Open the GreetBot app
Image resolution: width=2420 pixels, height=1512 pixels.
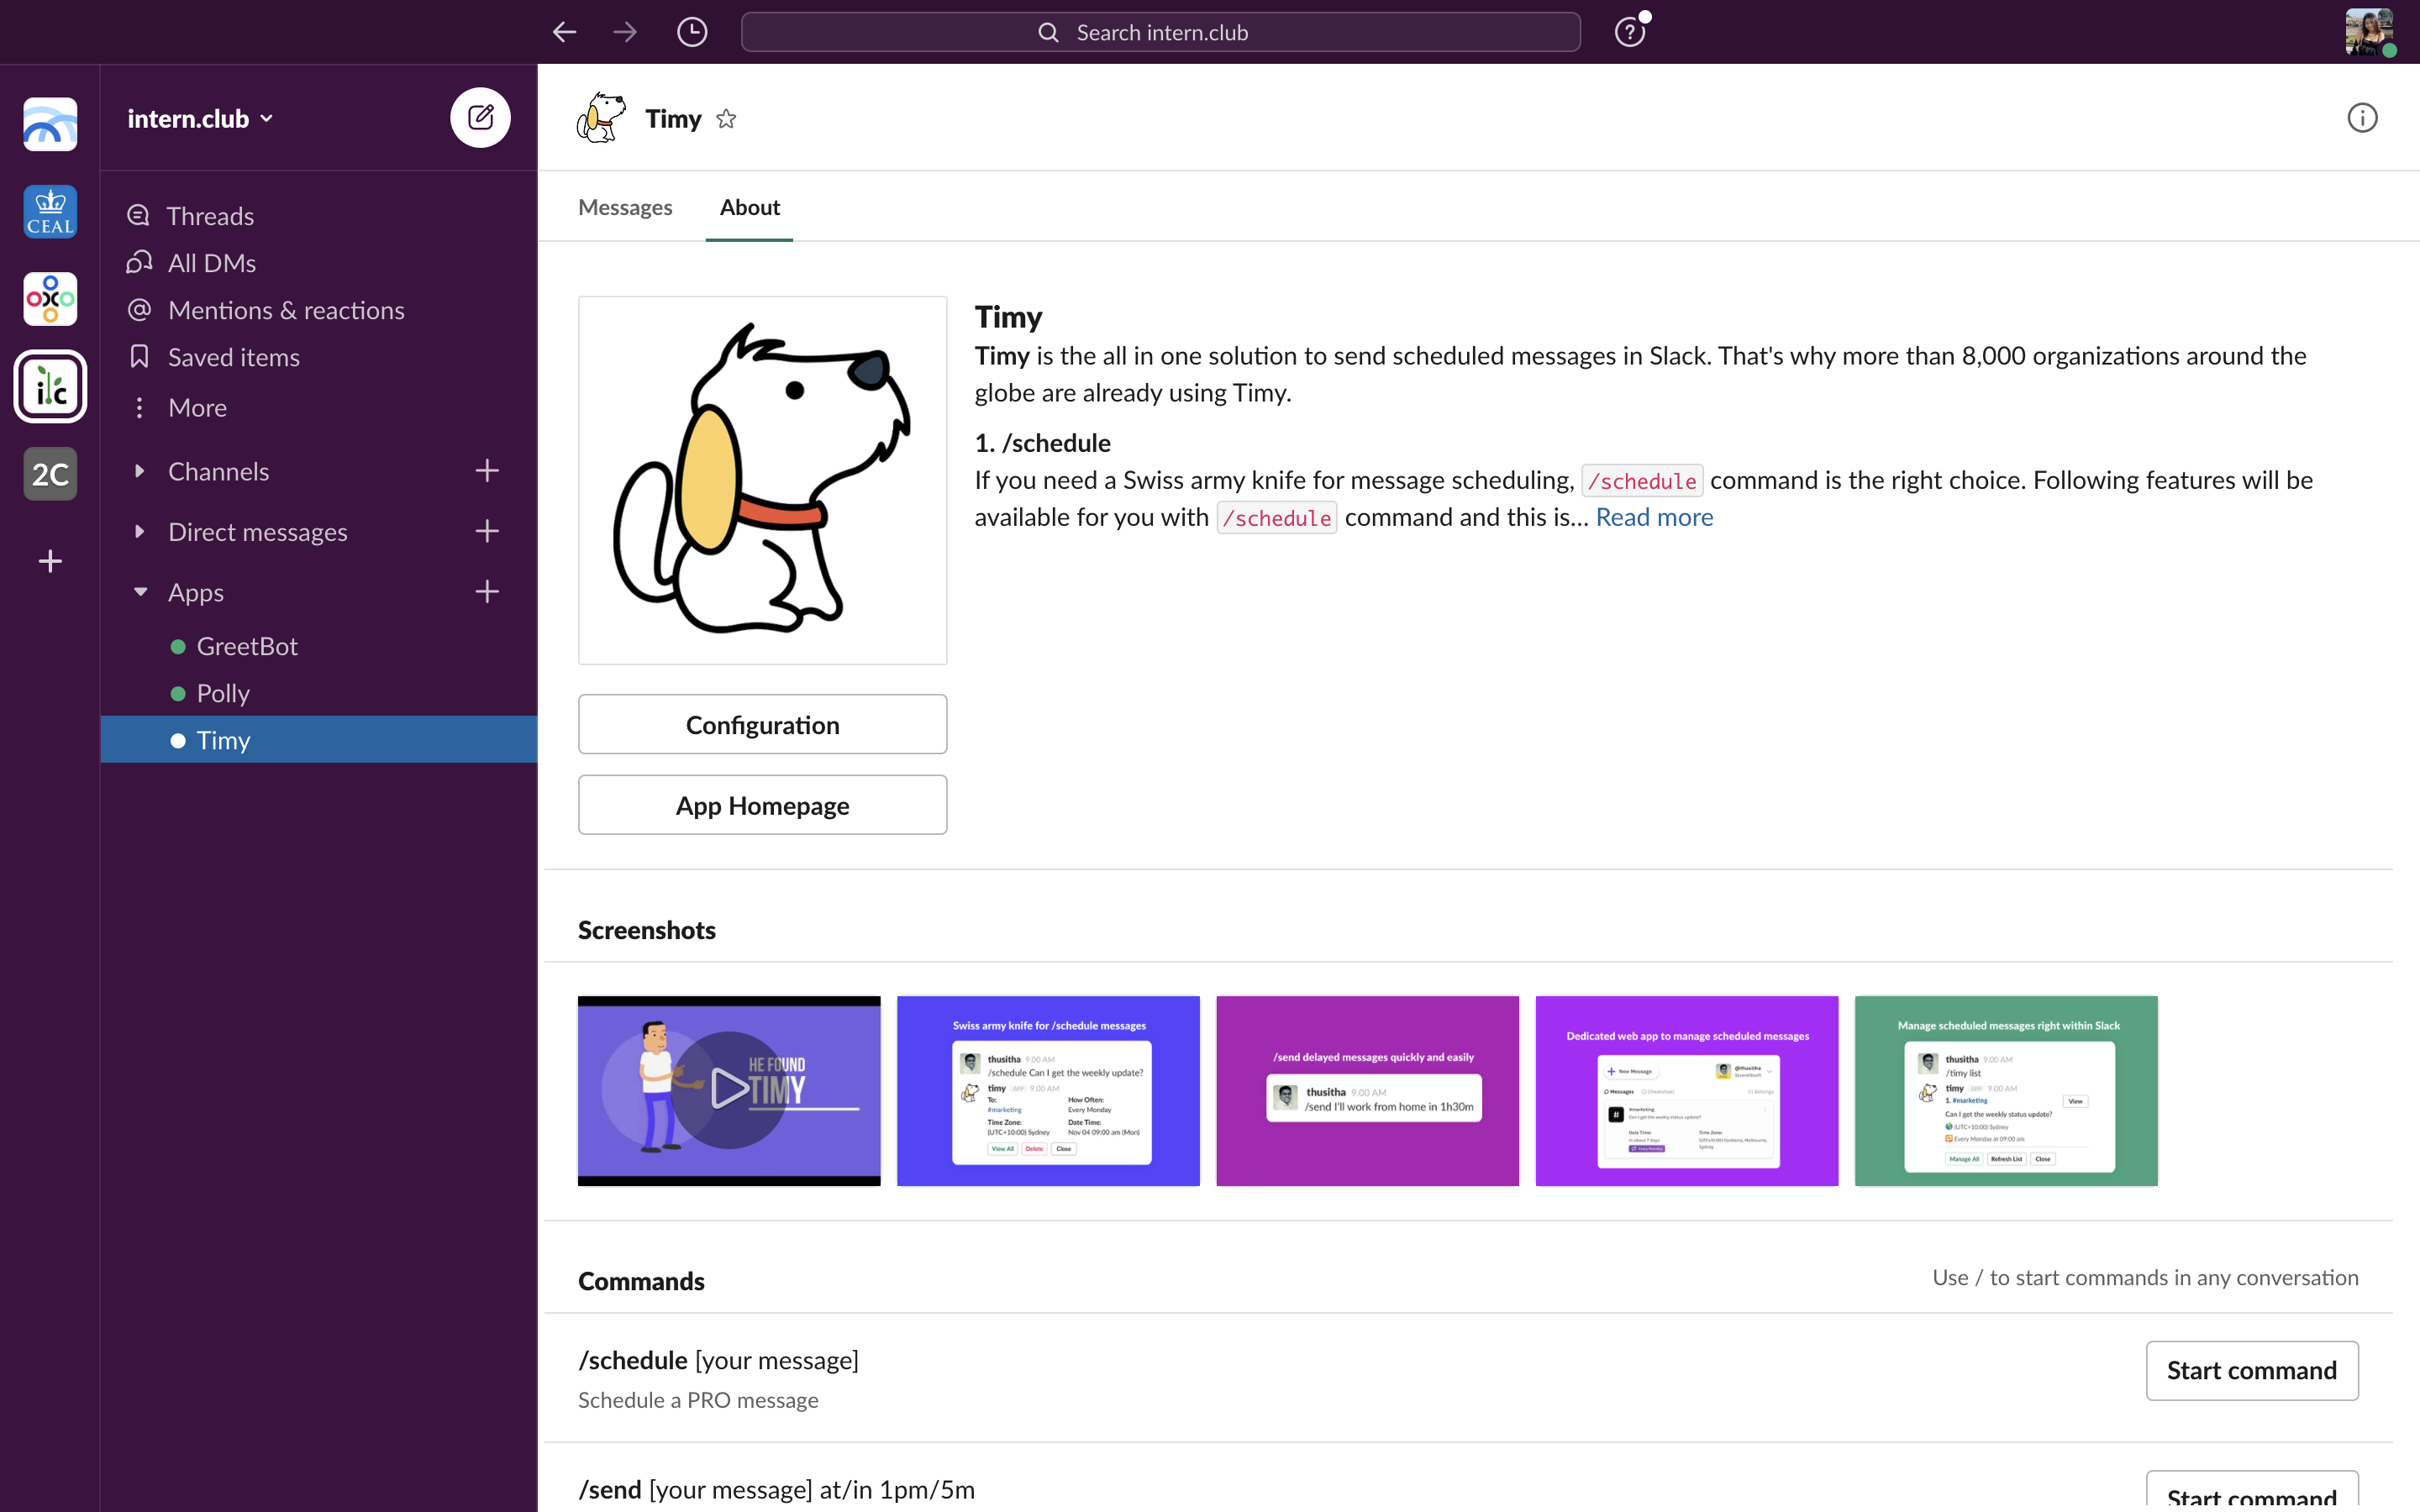click(x=318, y=646)
